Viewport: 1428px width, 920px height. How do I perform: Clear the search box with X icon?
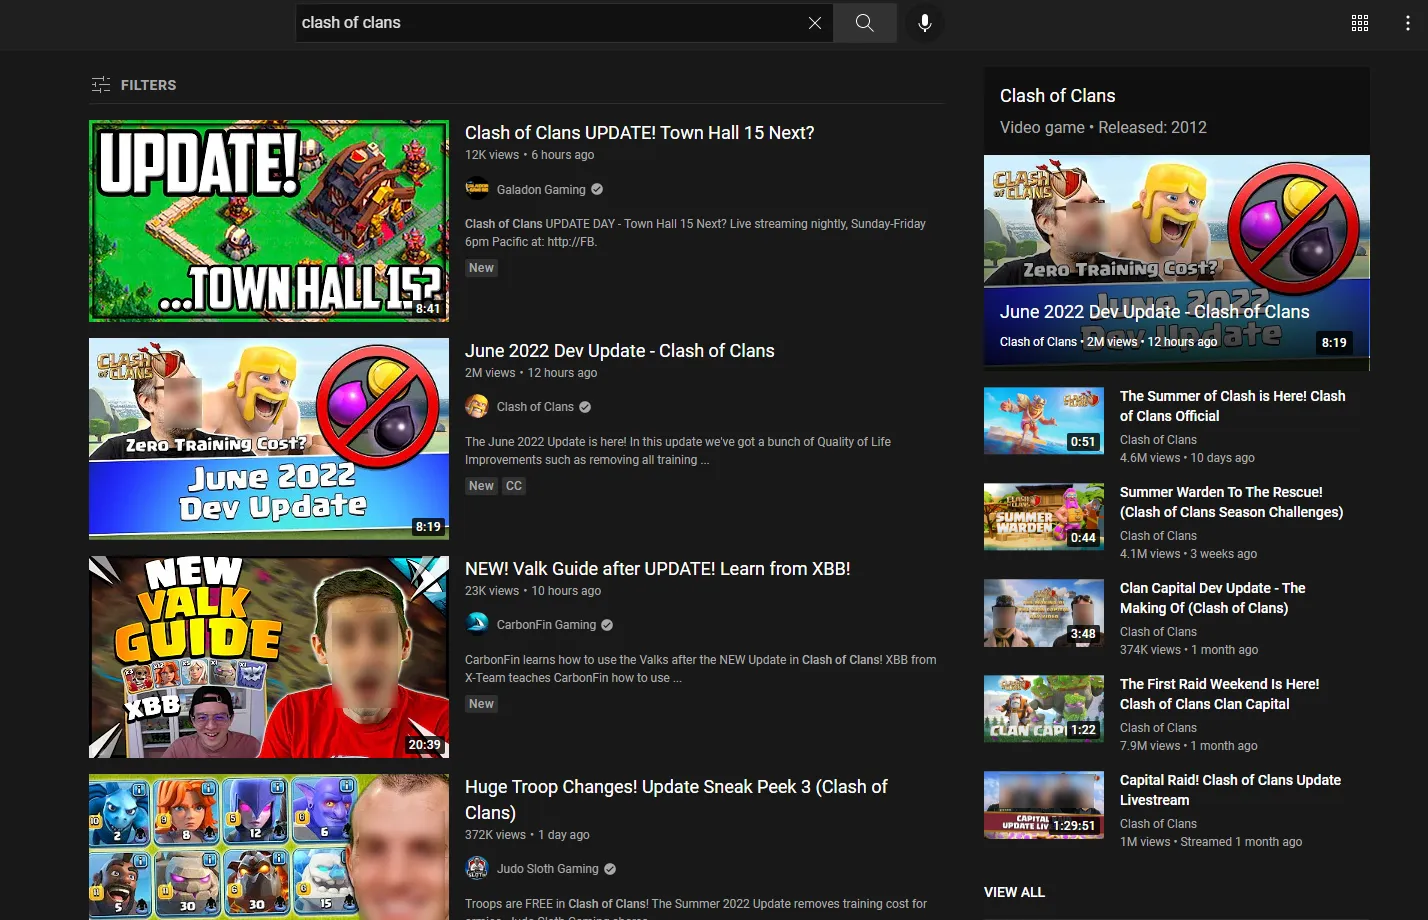[815, 23]
